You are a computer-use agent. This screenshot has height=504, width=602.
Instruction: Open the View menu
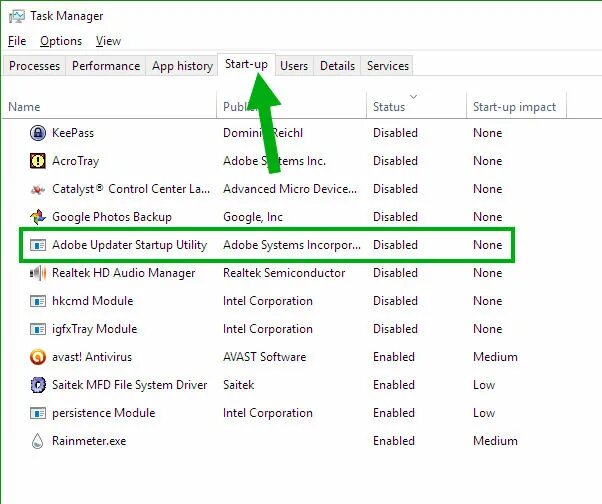click(x=108, y=41)
